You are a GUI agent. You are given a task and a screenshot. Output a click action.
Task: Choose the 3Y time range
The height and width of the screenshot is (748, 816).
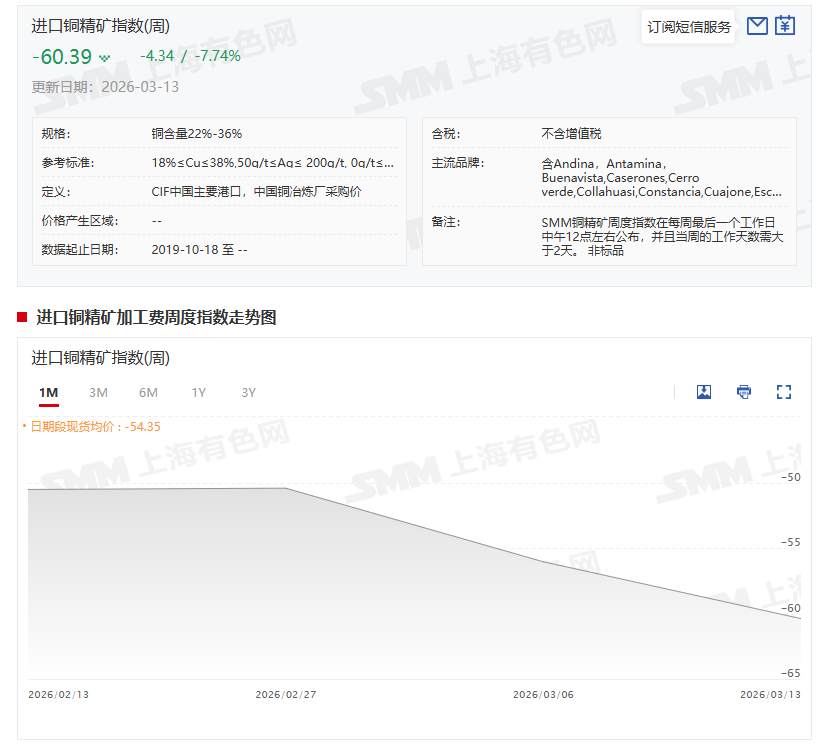coord(248,393)
